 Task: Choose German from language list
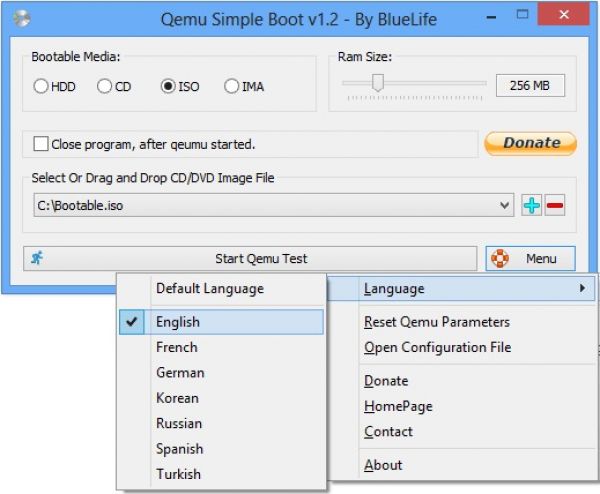coord(180,372)
